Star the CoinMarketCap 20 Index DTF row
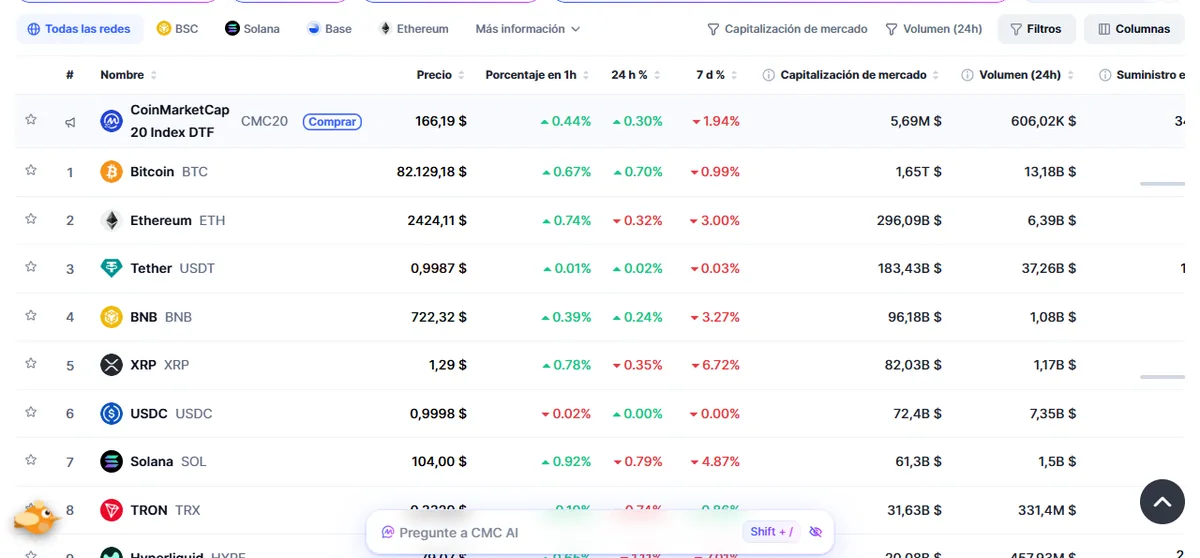Viewport: 1200px width, 558px height. click(31, 120)
